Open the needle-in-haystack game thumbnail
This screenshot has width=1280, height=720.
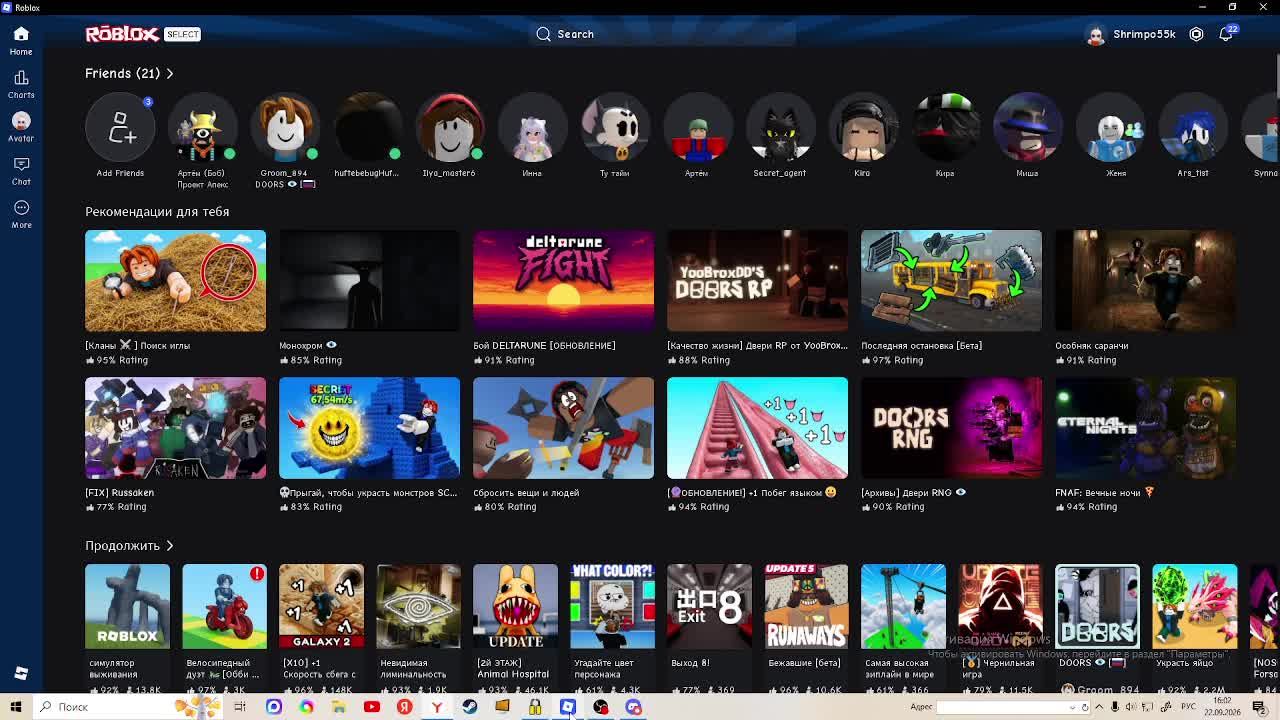point(175,280)
